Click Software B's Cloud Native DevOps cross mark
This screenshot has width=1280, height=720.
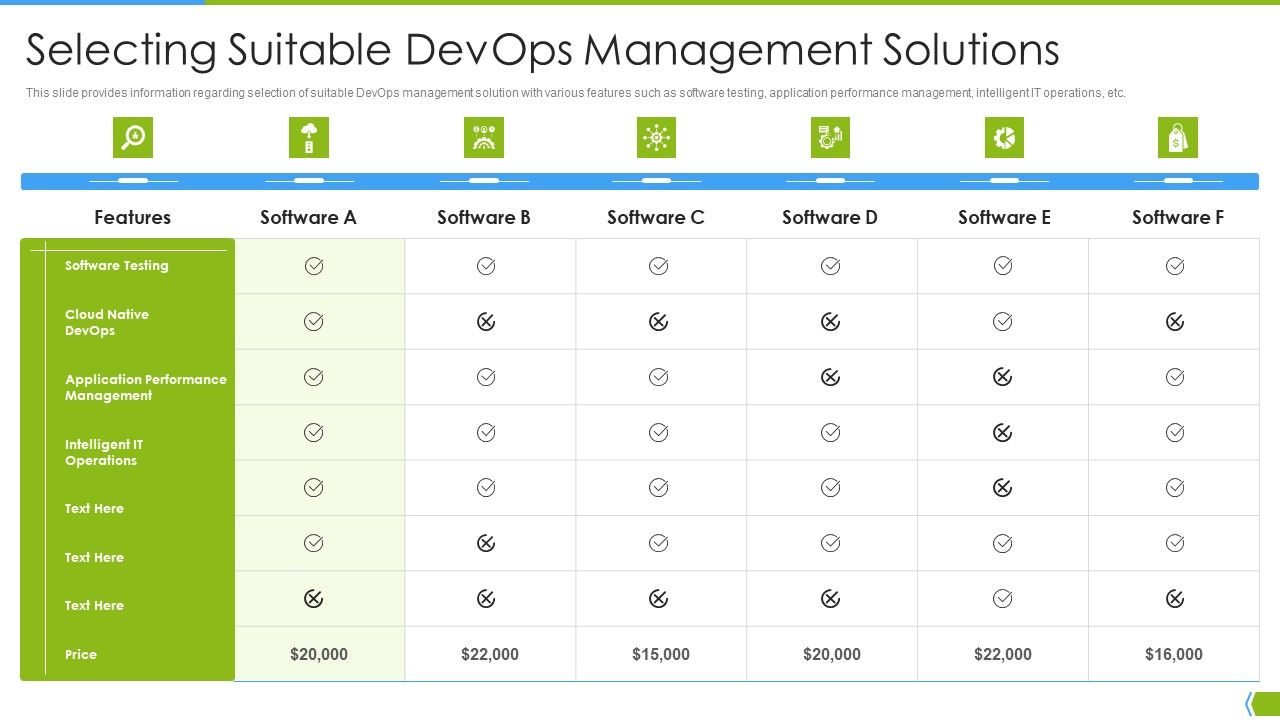pyautogui.click(x=486, y=321)
